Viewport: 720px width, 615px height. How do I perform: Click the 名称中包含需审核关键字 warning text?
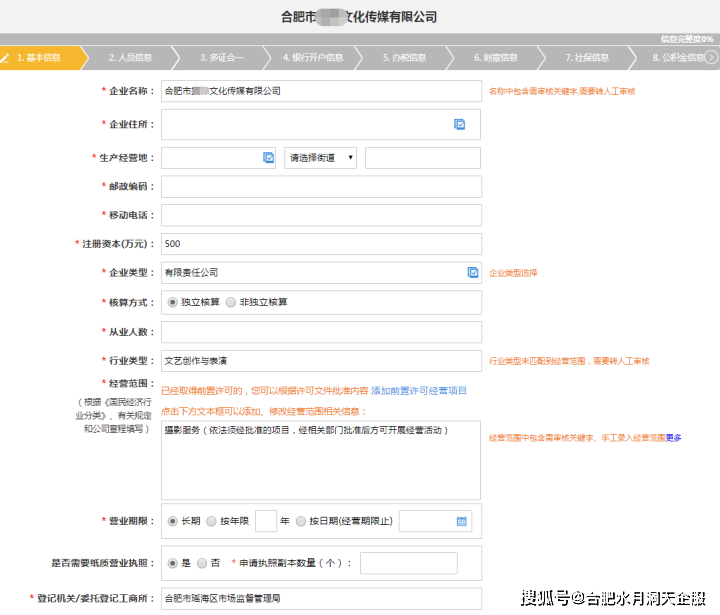click(562, 91)
